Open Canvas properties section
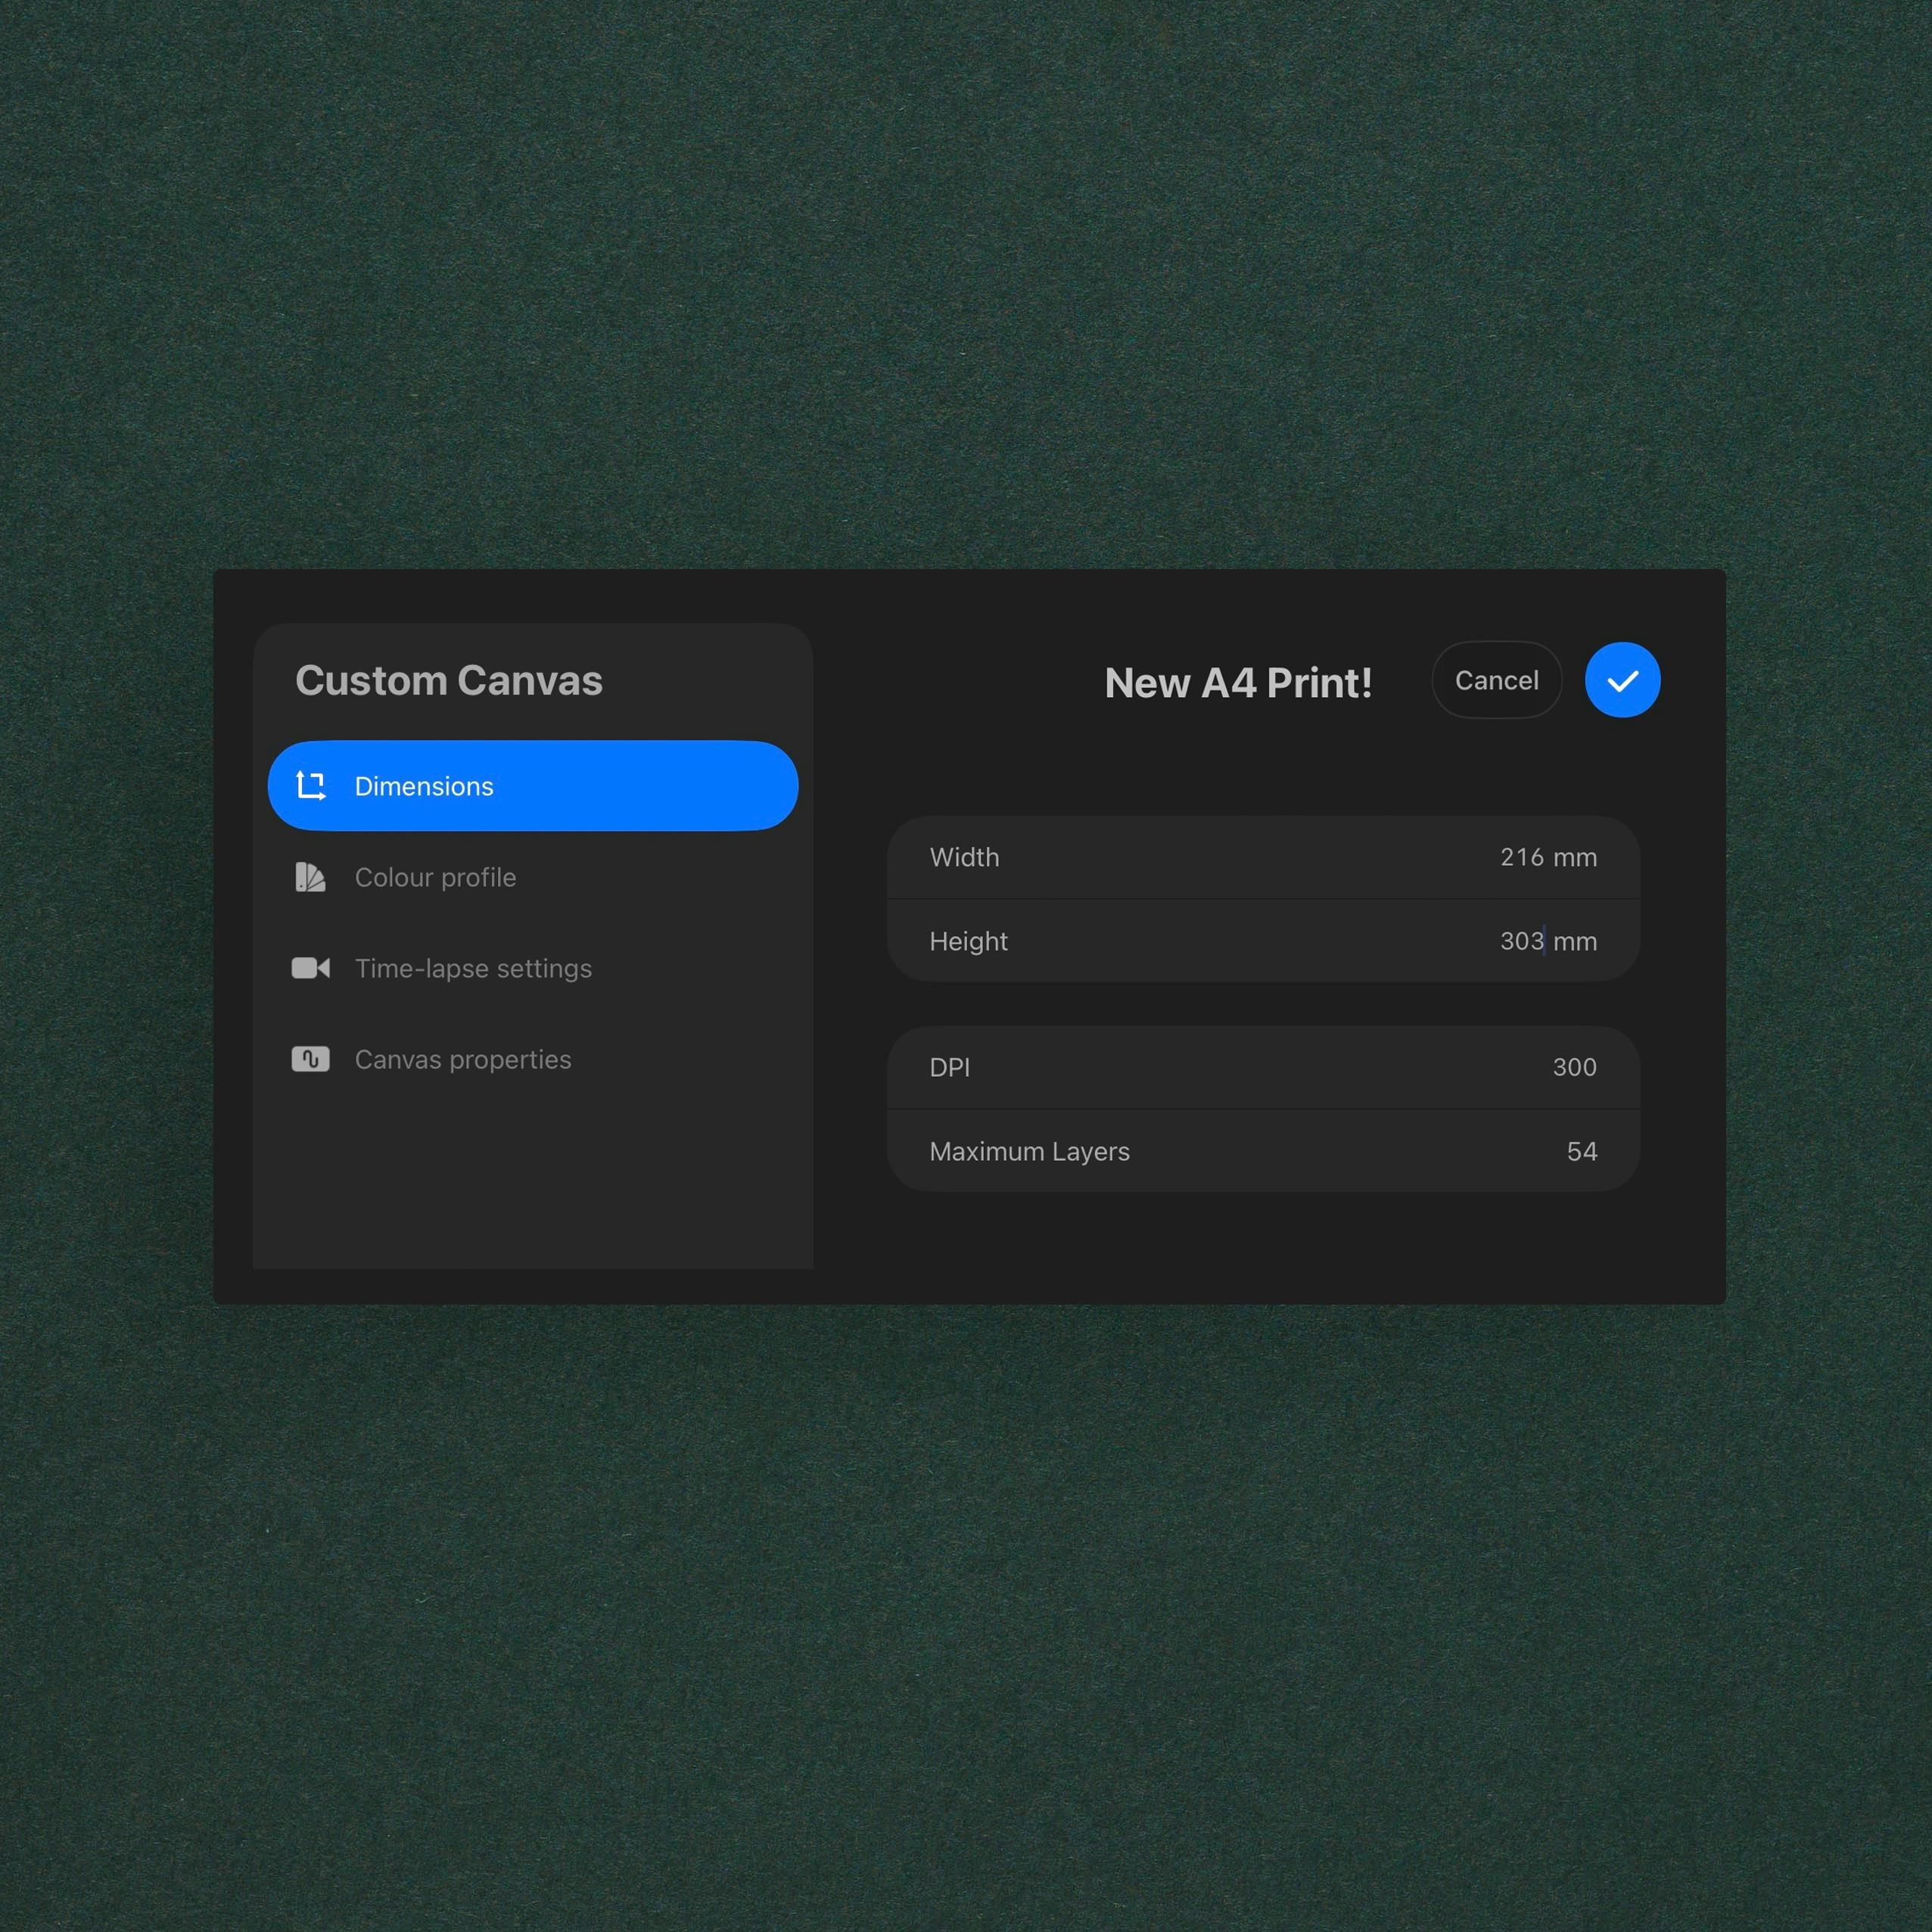 (x=463, y=1059)
